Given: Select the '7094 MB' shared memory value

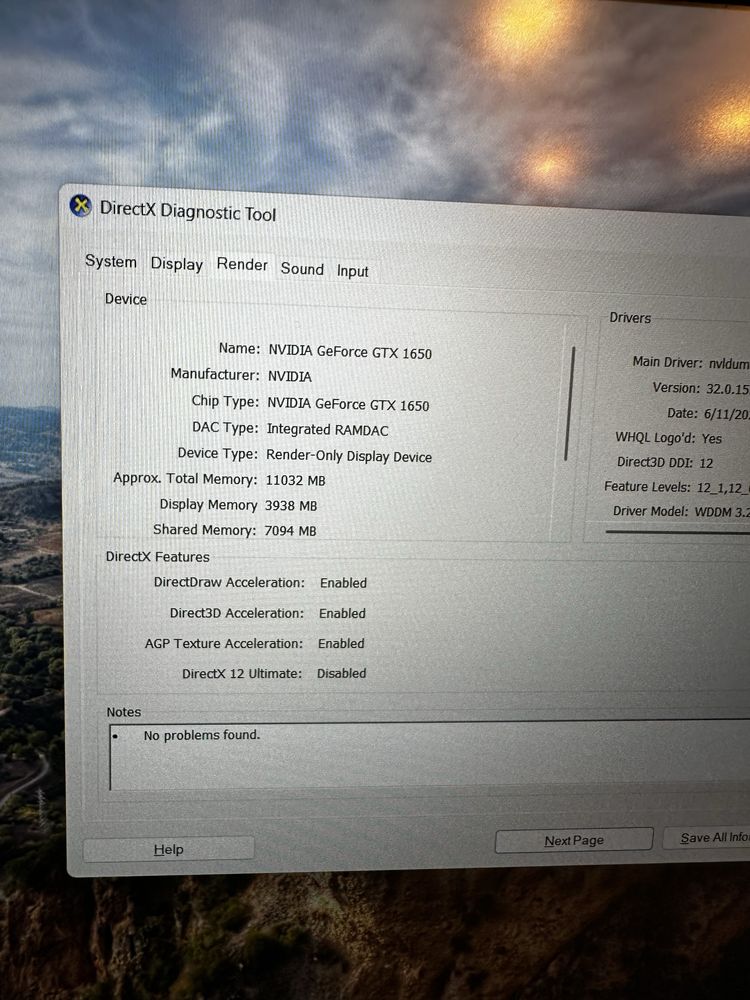Looking at the screenshot, I should click(290, 531).
